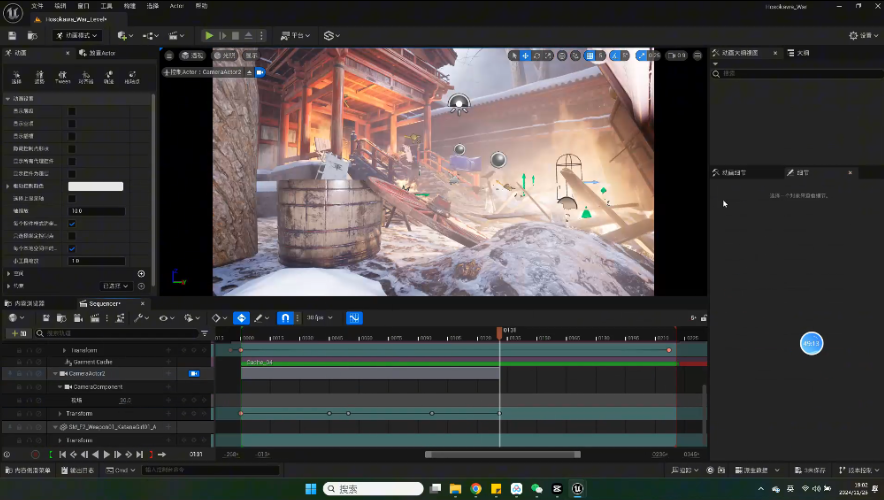
Task: Click the save level icon
Action: (x=12, y=36)
